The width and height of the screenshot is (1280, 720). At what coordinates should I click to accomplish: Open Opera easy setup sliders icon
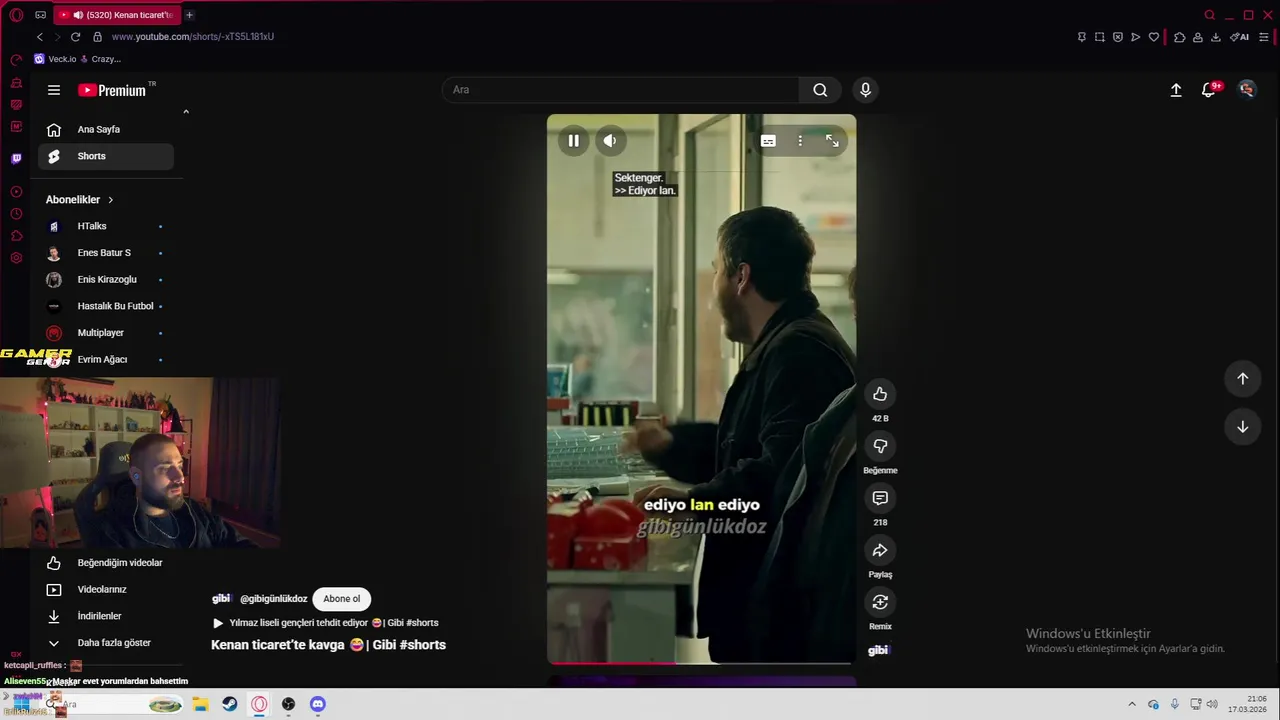point(1264,37)
